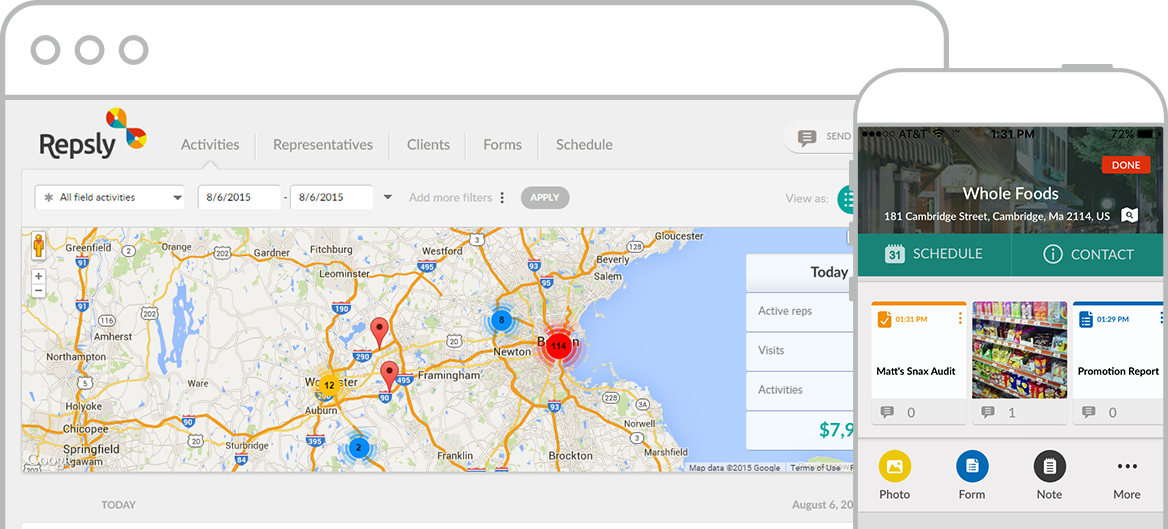Tap comment icon under Matt's Snax Audit
The height and width of the screenshot is (529, 1168).
[887, 412]
